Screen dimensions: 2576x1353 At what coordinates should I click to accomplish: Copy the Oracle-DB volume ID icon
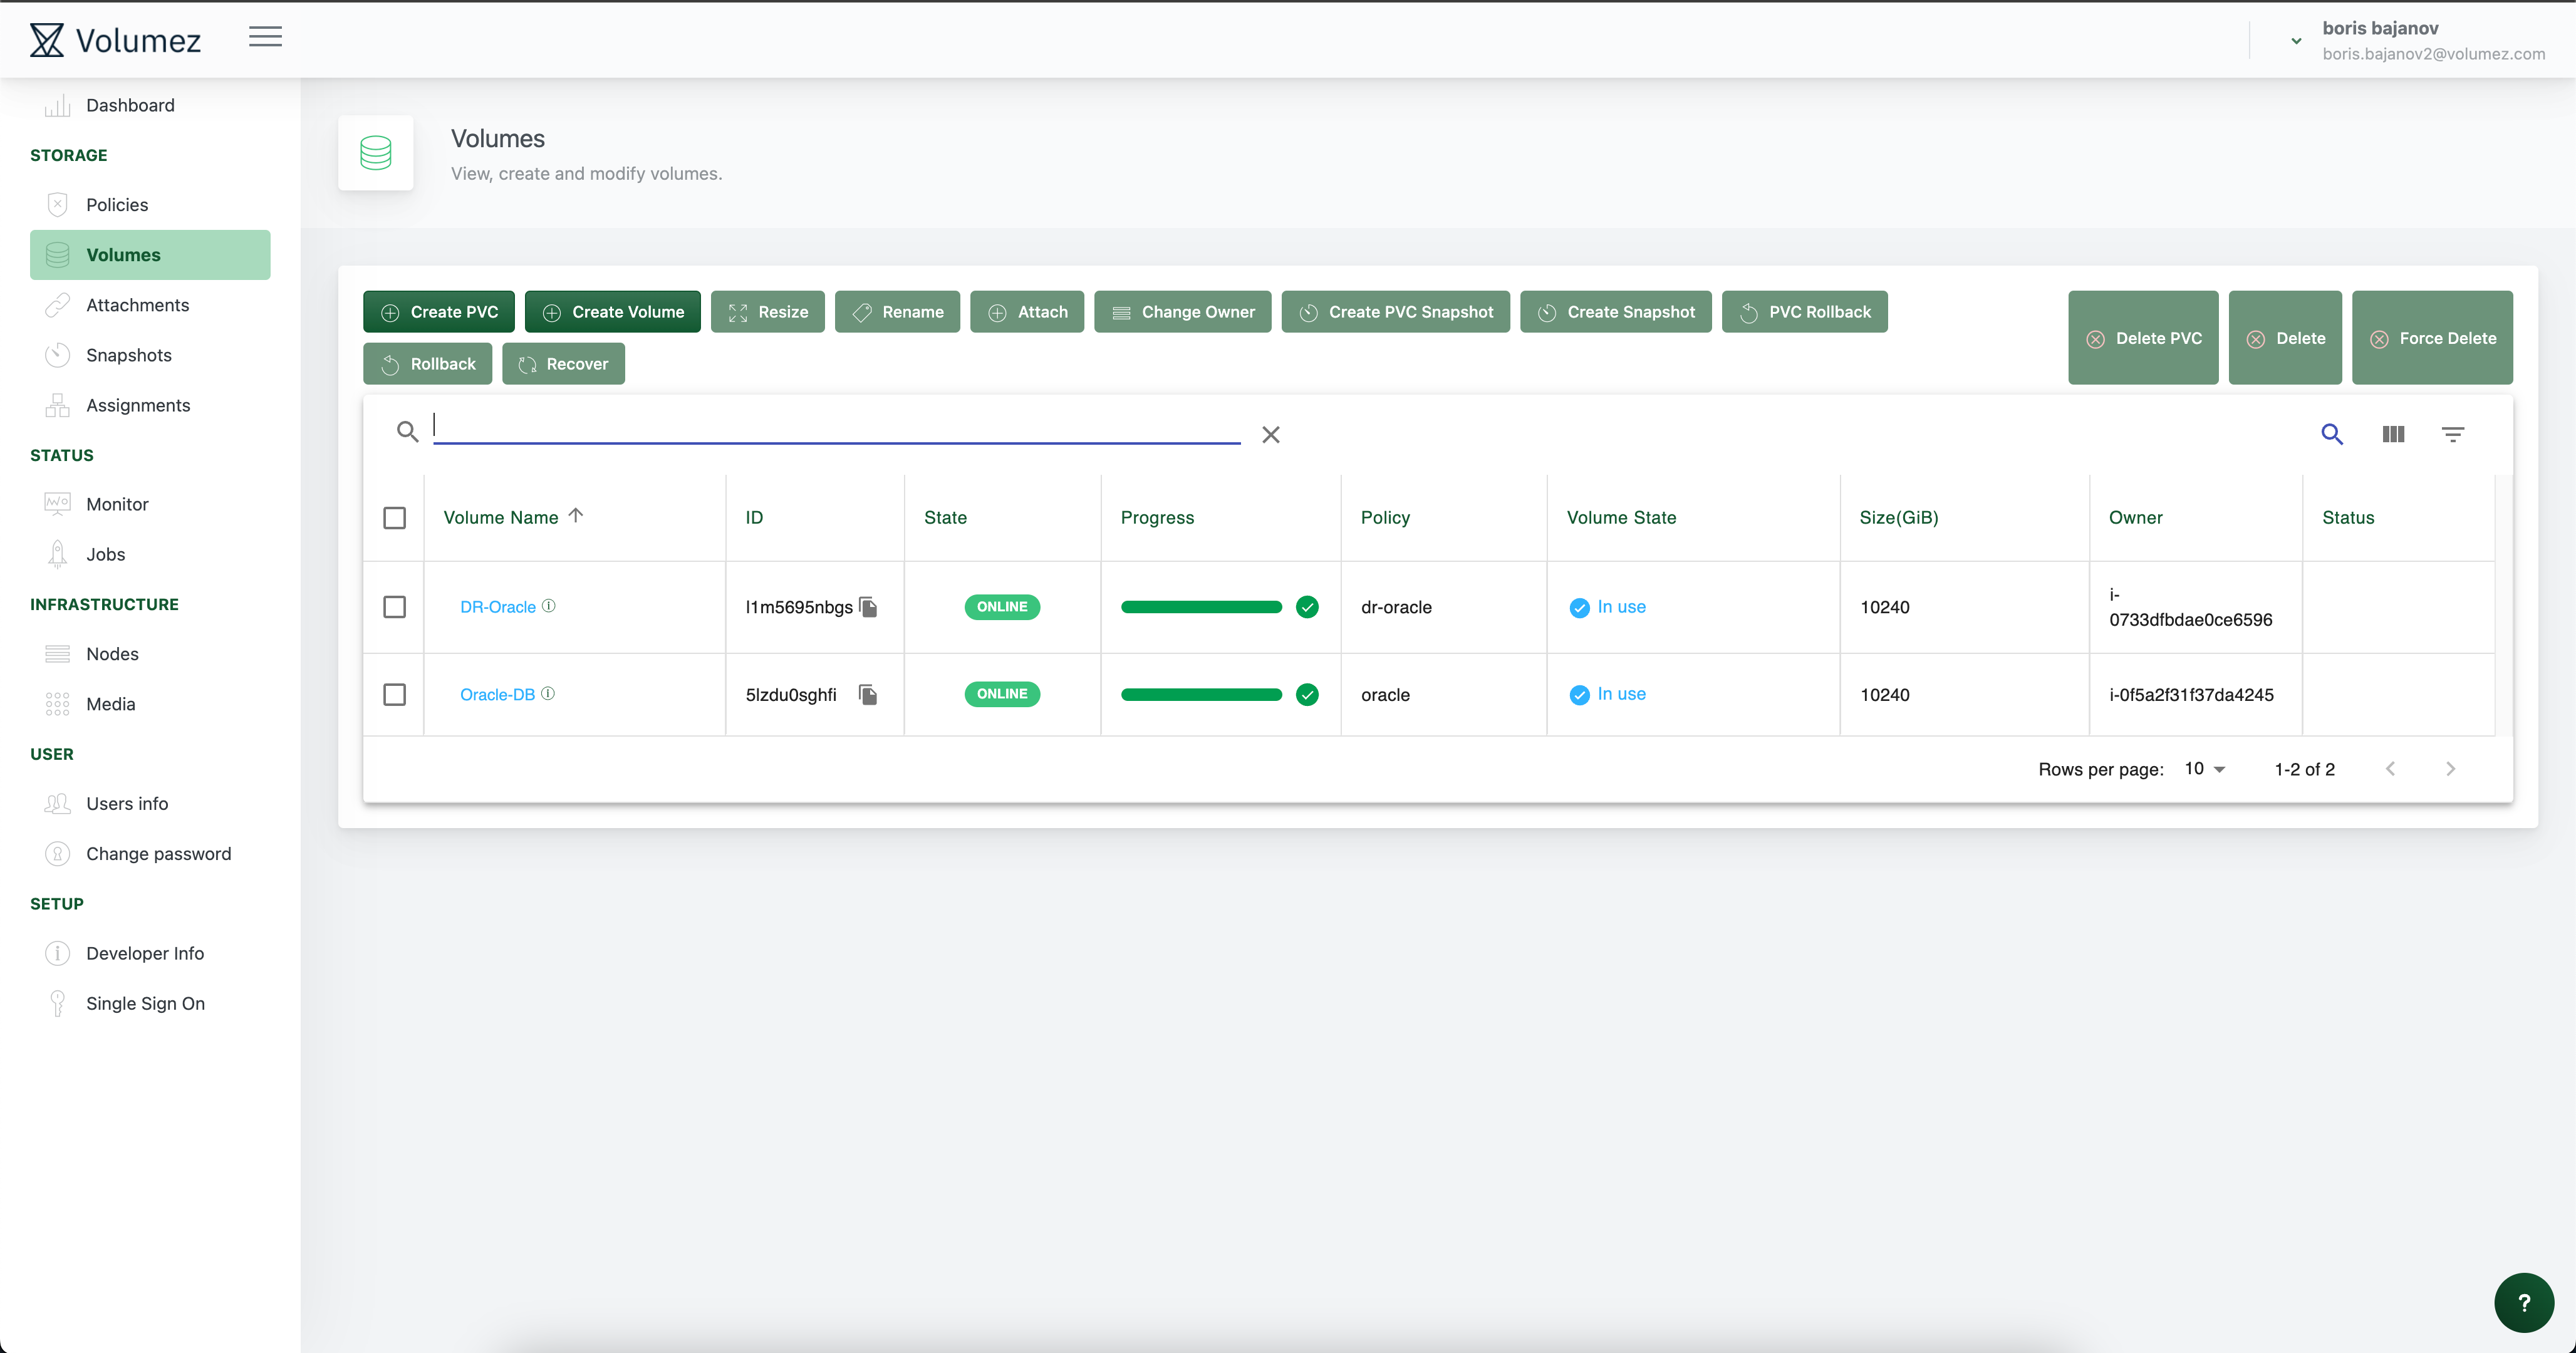click(868, 694)
